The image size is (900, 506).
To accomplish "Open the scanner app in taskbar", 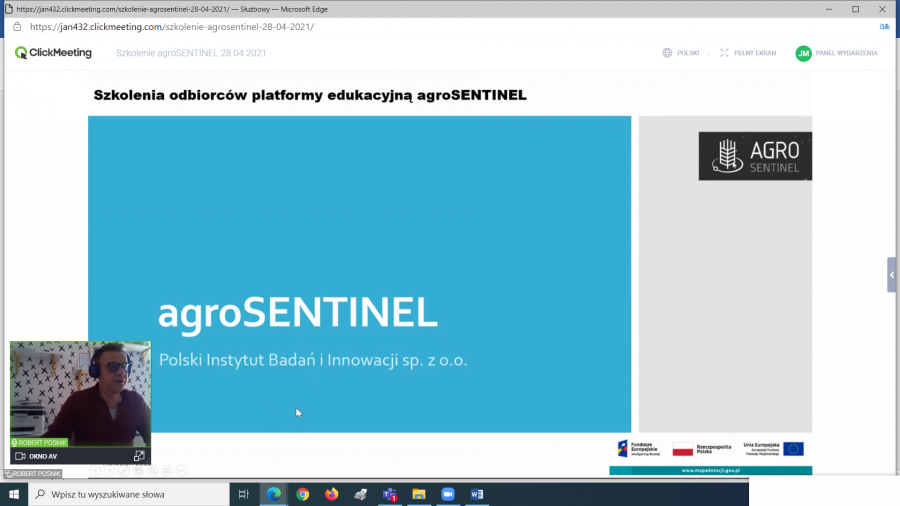I will click(360, 494).
